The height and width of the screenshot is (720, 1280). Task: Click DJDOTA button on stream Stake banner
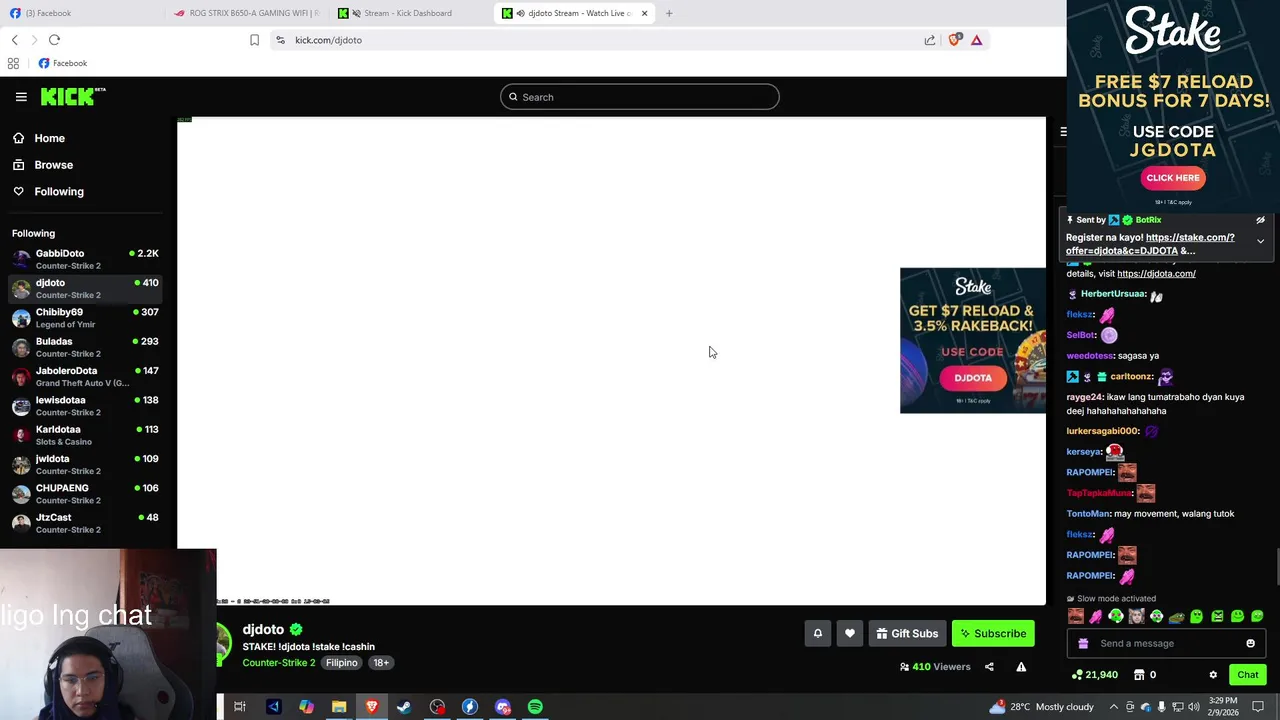click(x=973, y=378)
